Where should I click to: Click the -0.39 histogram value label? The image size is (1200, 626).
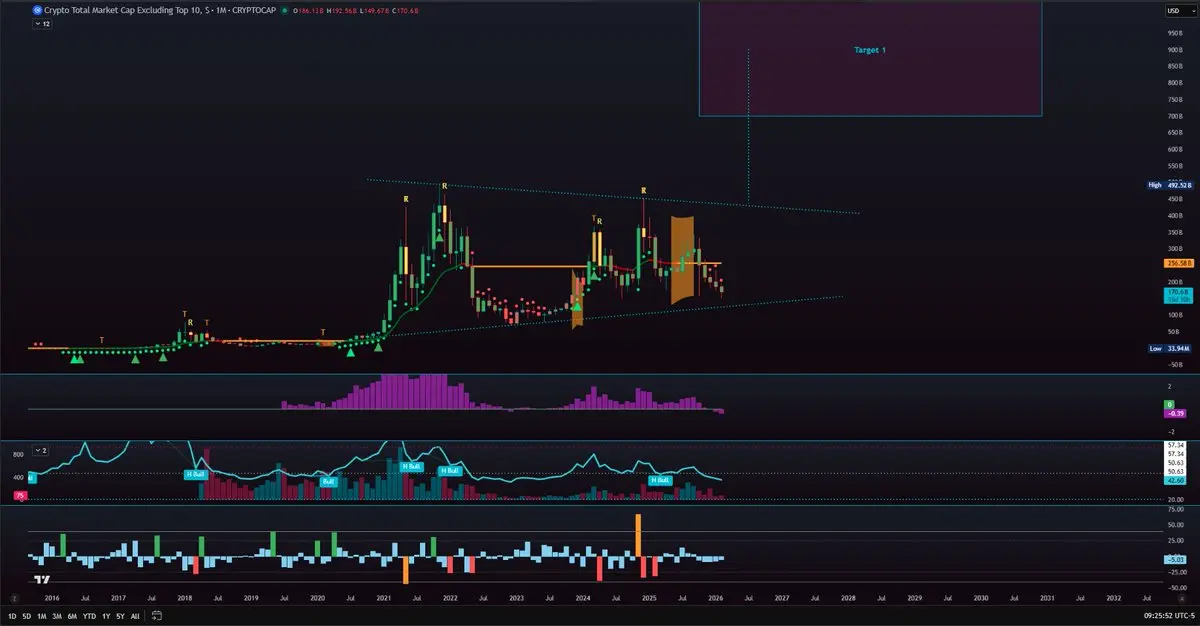(x=1175, y=413)
